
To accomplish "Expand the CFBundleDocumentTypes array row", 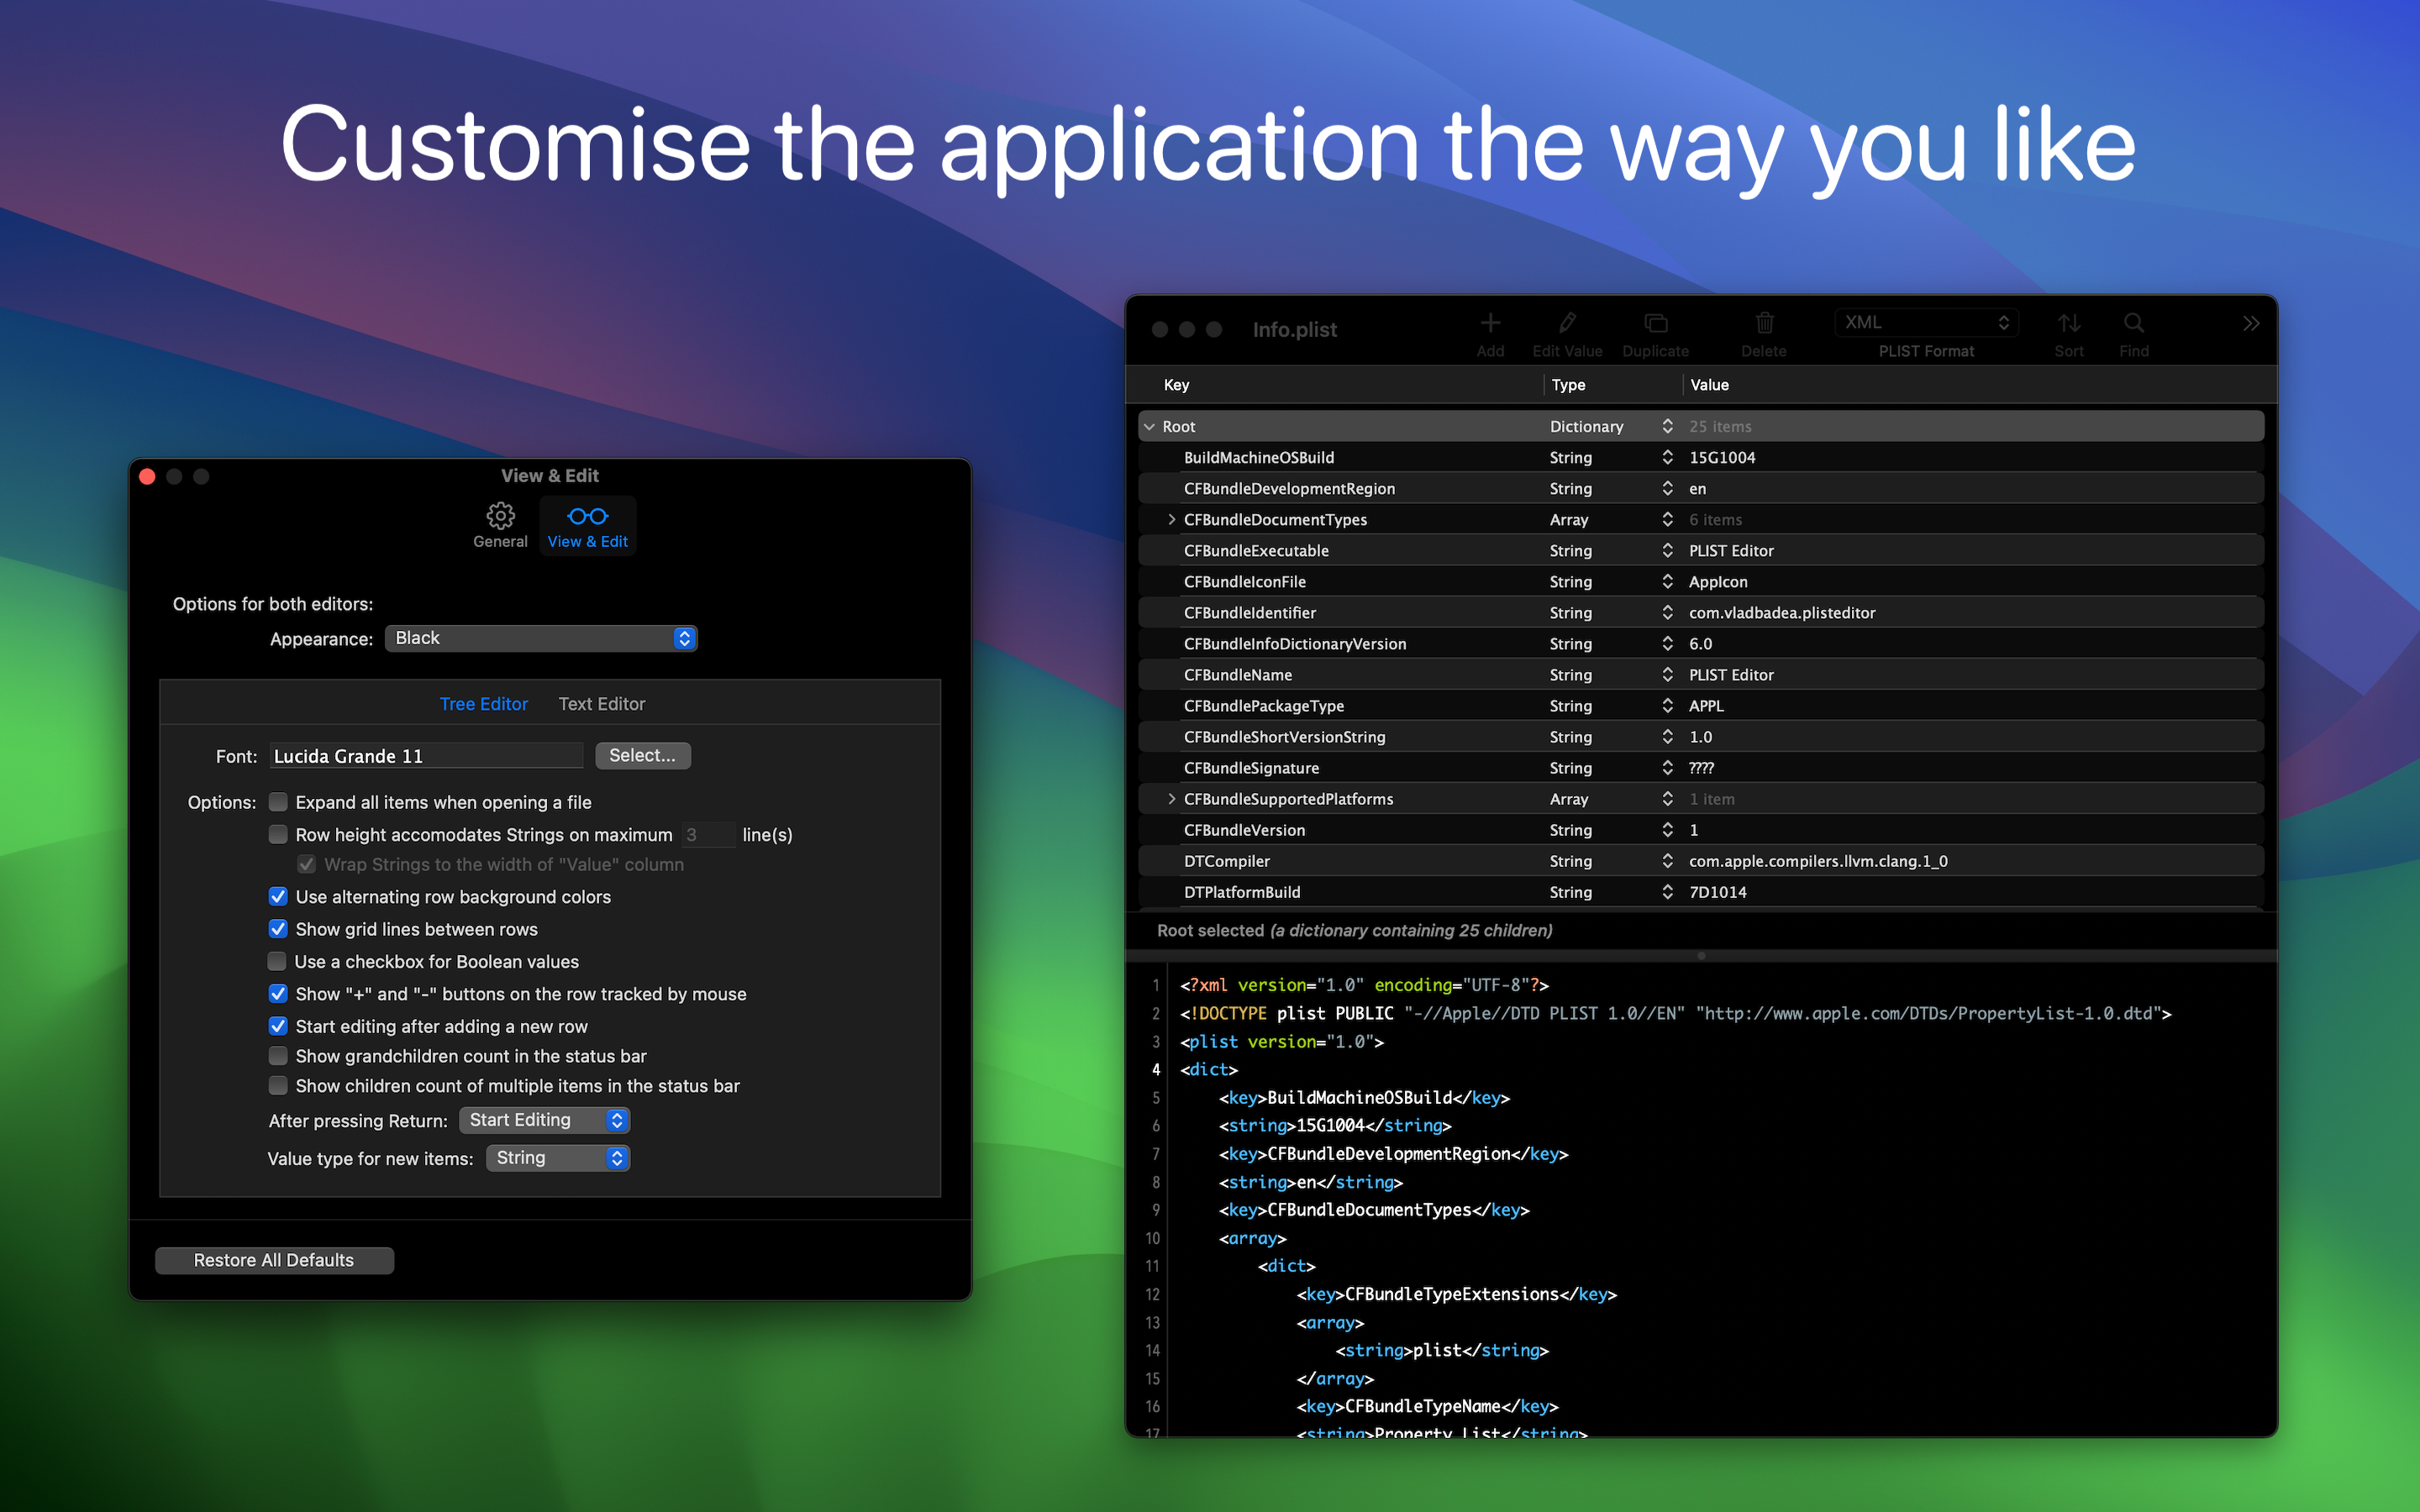I will (x=1171, y=519).
